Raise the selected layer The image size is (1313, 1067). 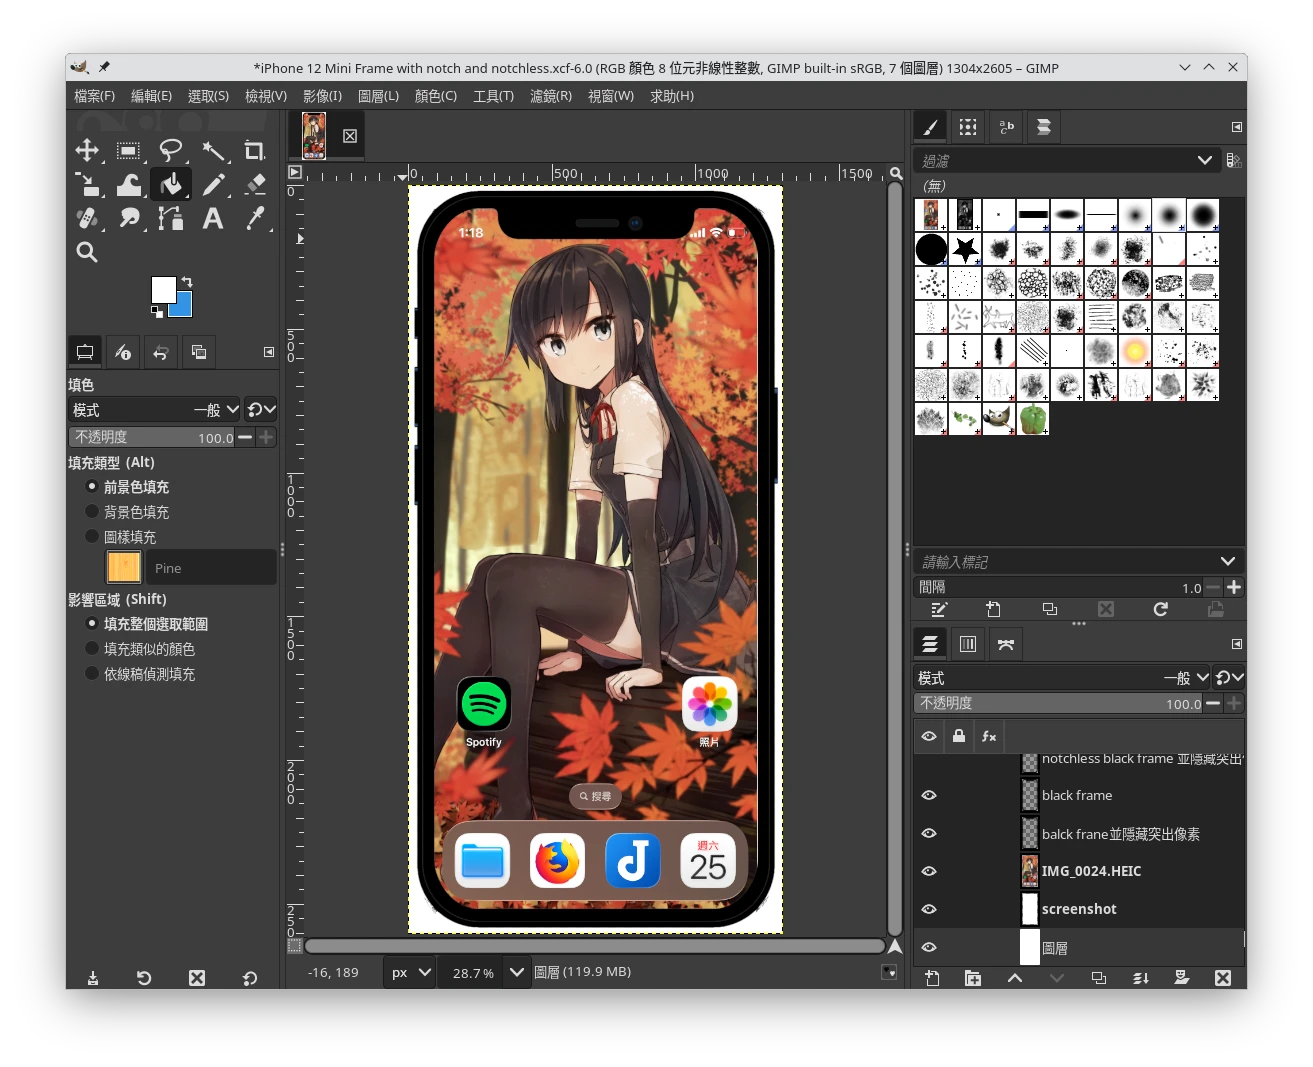tap(1015, 978)
